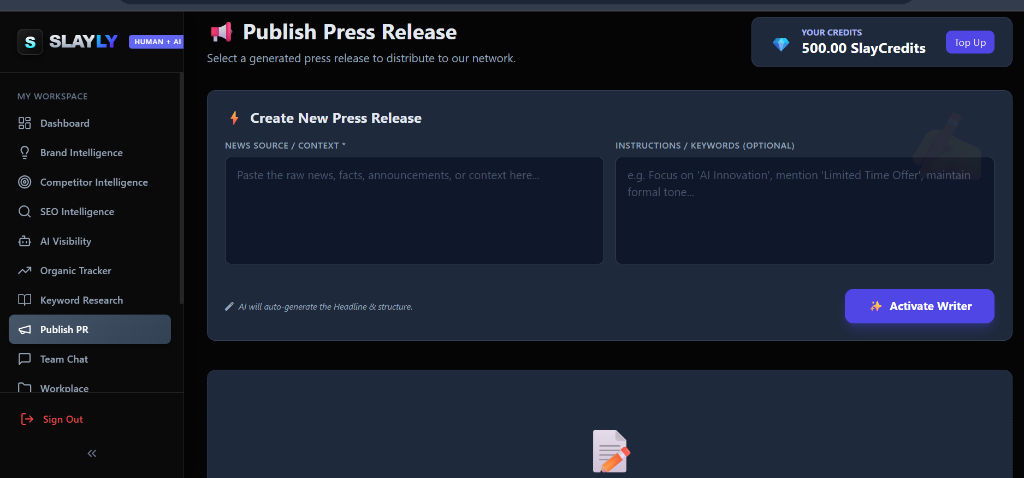Sign Out of the account
The image size is (1024, 478).
coord(62,419)
